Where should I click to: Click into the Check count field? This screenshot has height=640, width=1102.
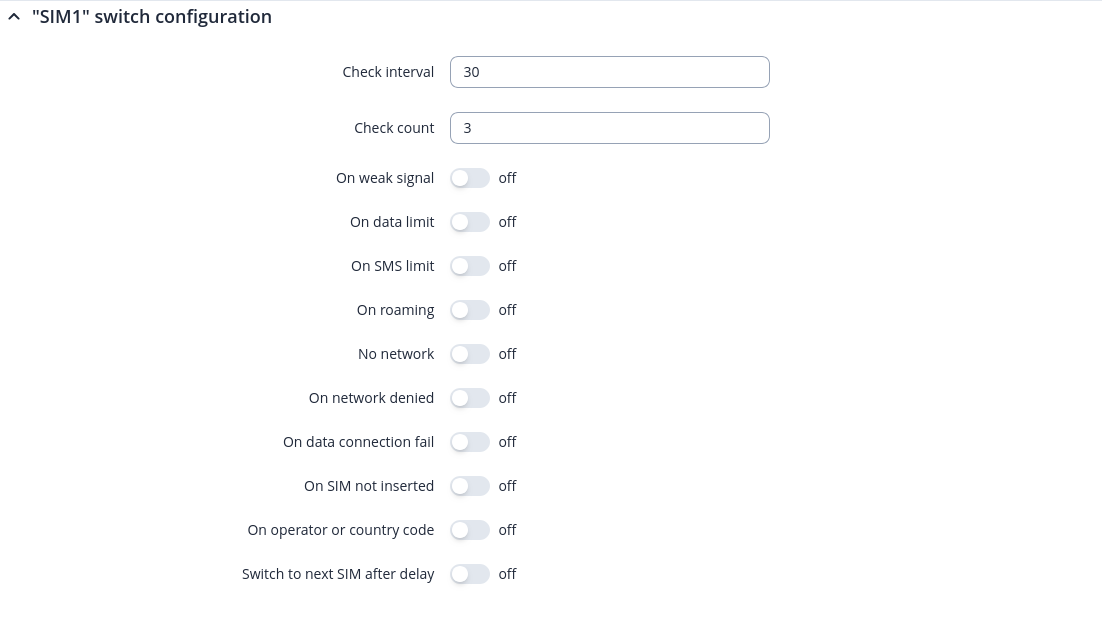609,128
